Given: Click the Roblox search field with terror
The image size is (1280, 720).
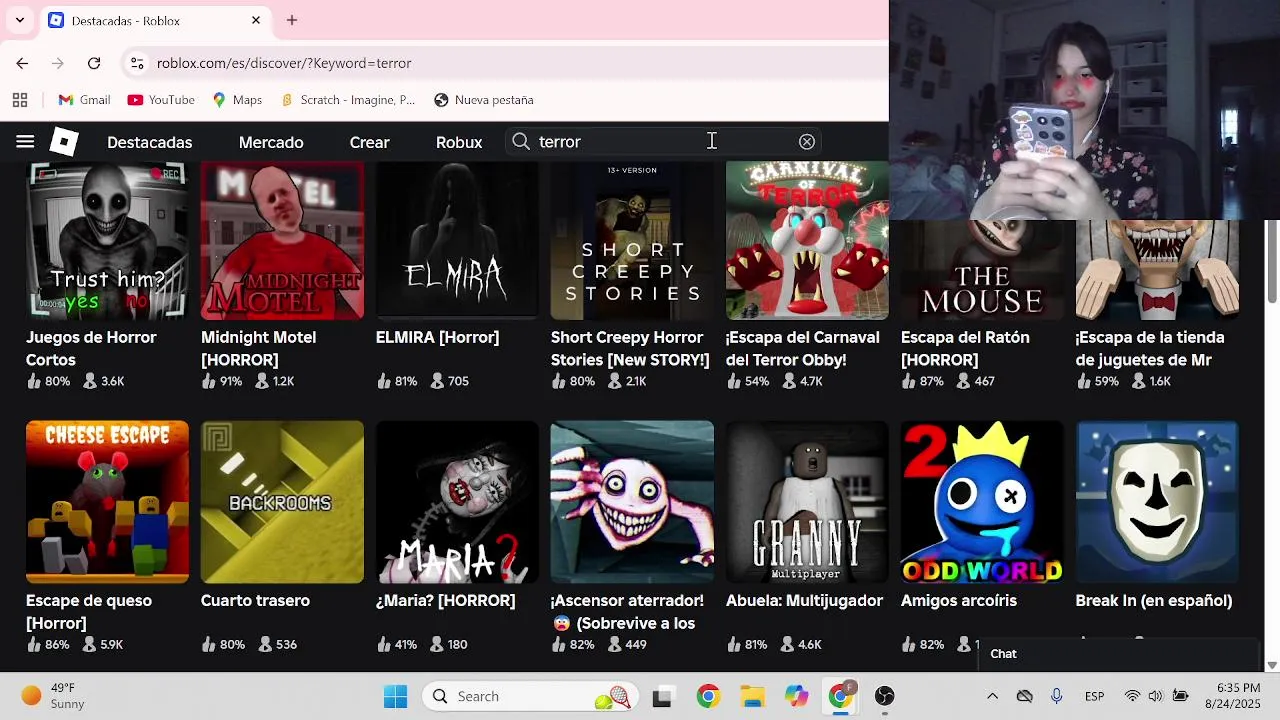Looking at the screenshot, I should click(665, 142).
